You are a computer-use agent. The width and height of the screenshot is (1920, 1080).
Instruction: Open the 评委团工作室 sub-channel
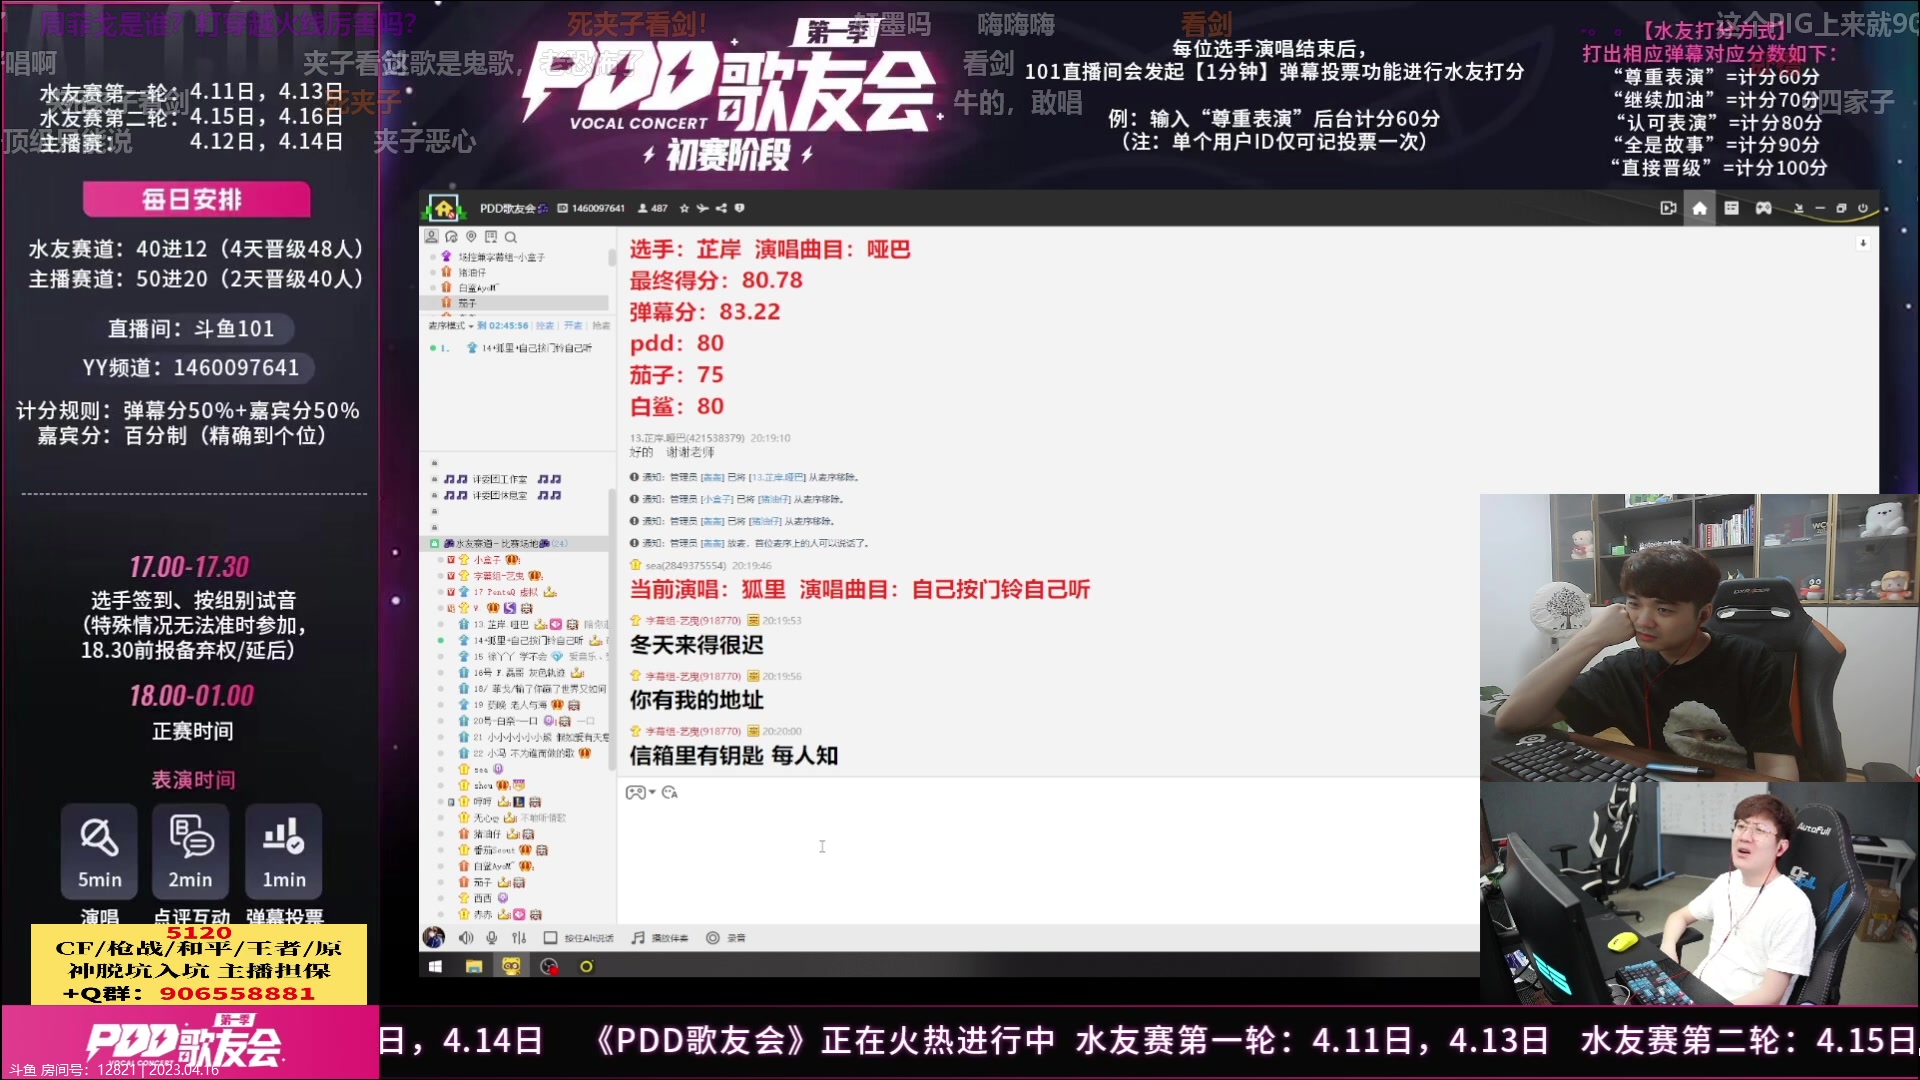click(500, 479)
